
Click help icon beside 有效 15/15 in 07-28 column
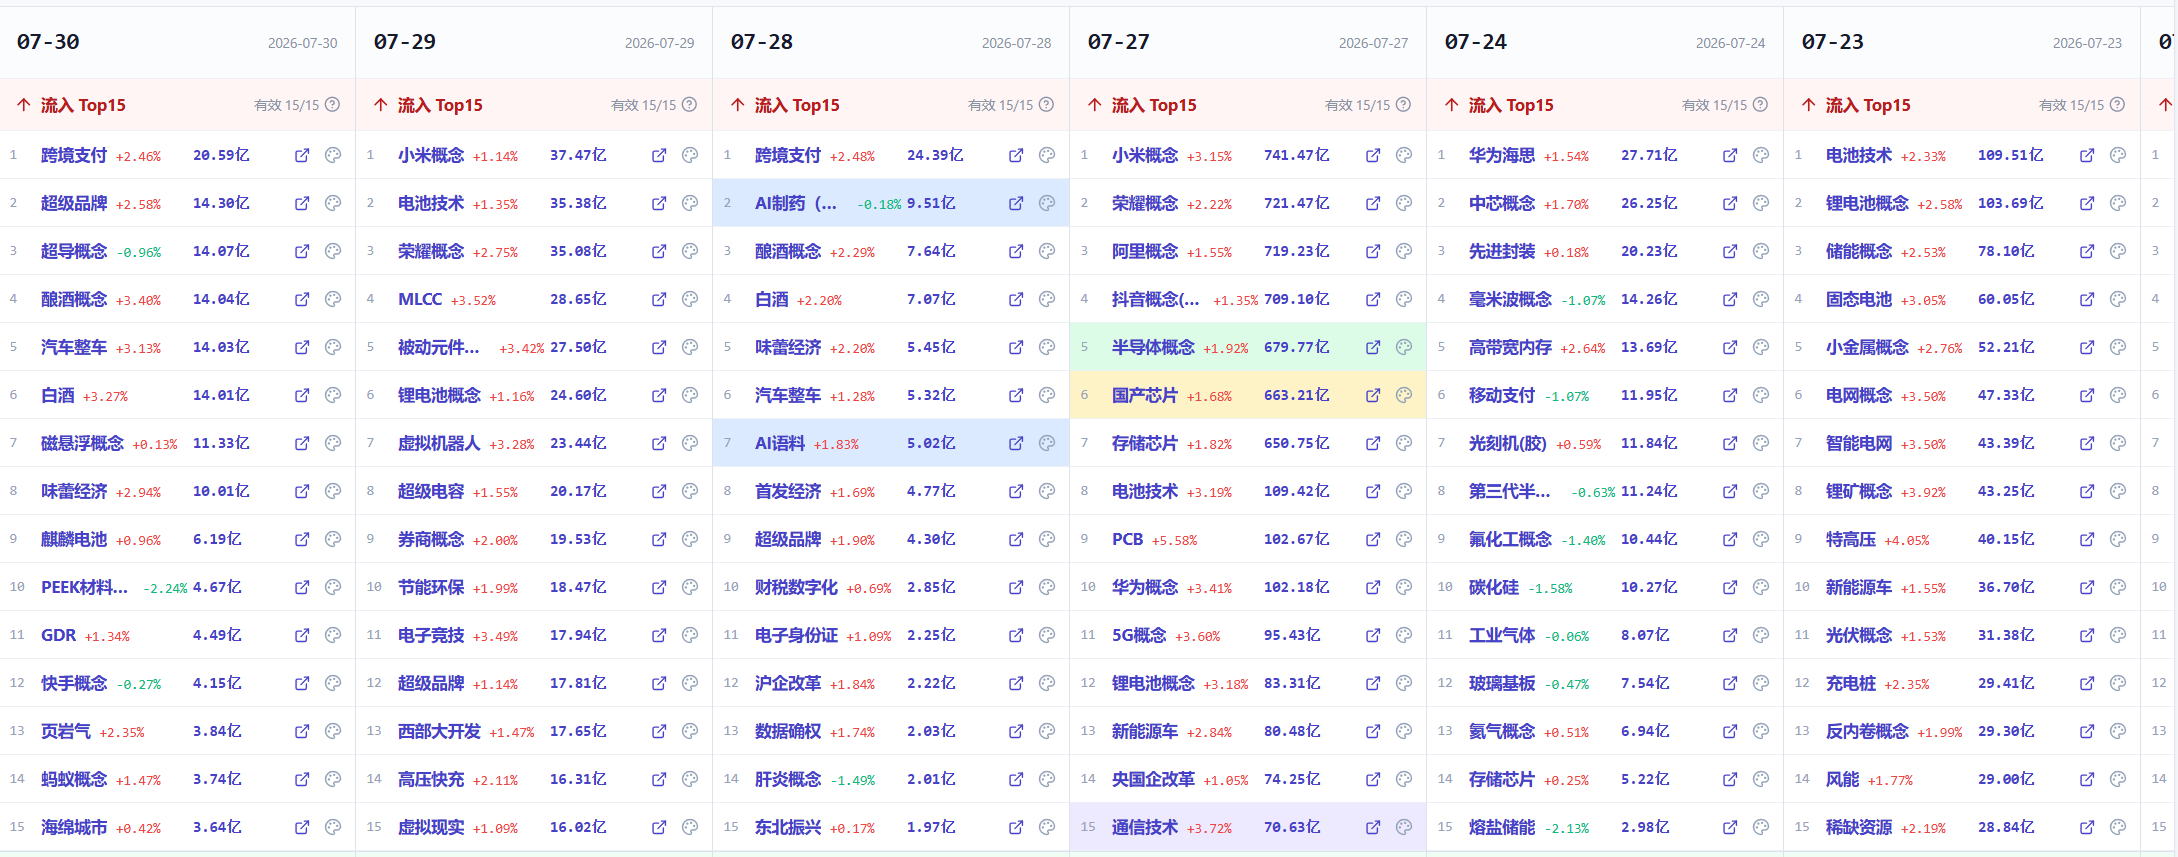[1047, 105]
